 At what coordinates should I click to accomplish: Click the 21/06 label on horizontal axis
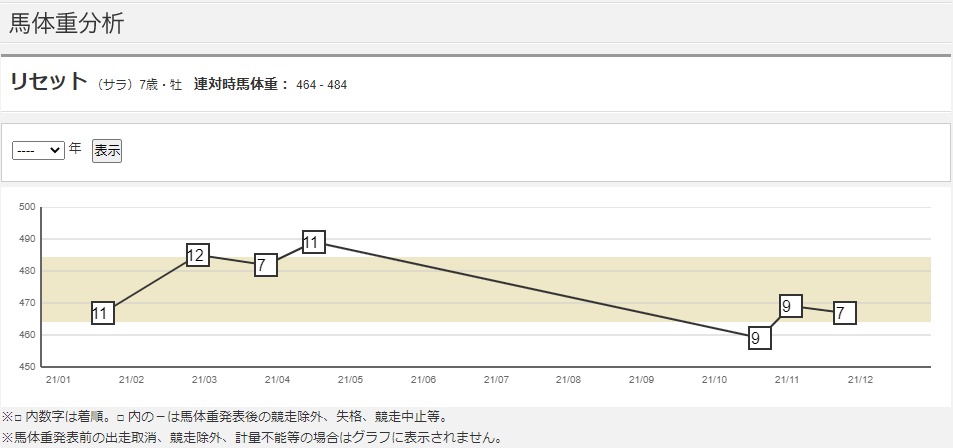(423, 380)
